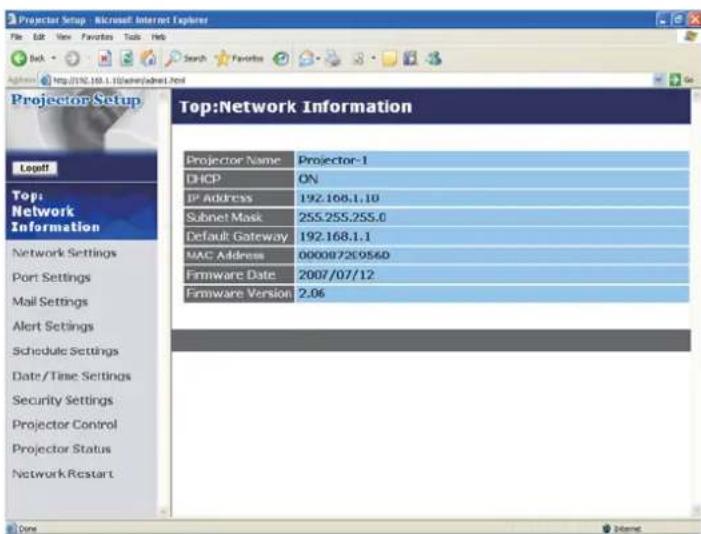This screenshot has width=701, height=534.
Task: Click the Windows flag throbber logo
Action: coord(691,37)
